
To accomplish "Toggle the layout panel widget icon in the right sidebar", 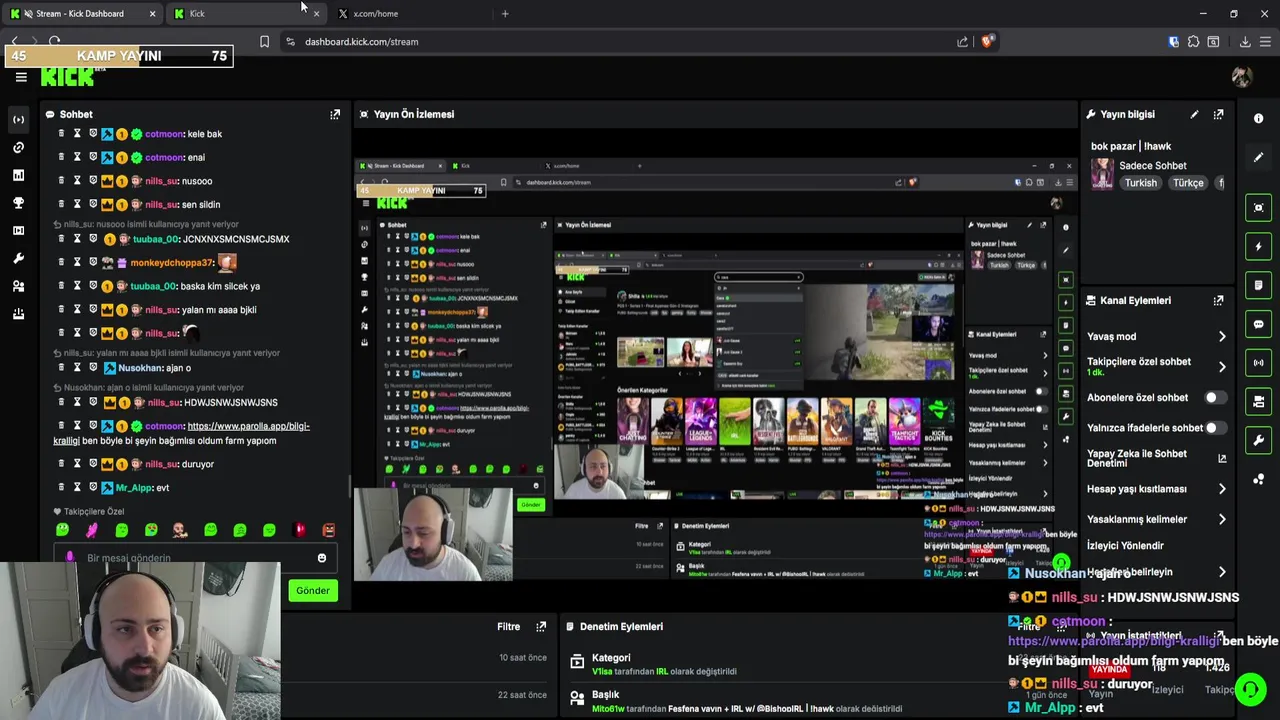I will coord(1258,402).
